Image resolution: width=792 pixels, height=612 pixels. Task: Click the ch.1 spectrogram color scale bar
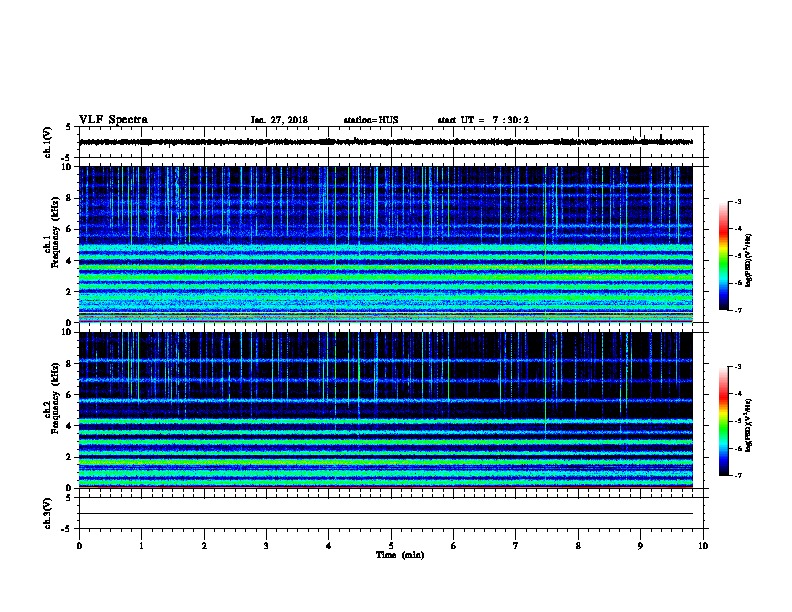click(723, 256)
